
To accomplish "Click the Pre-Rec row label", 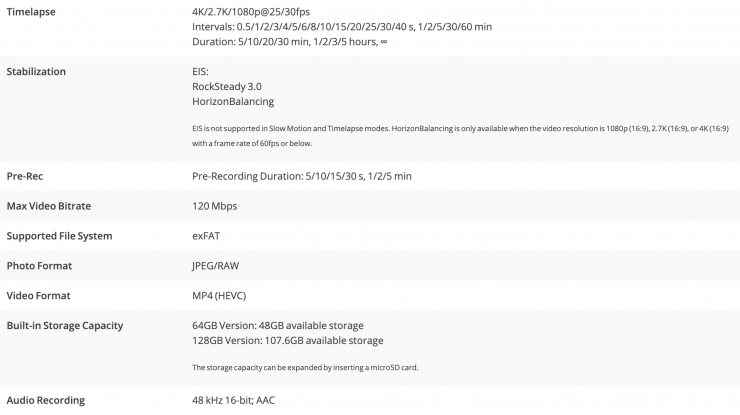I will [25, 176].
